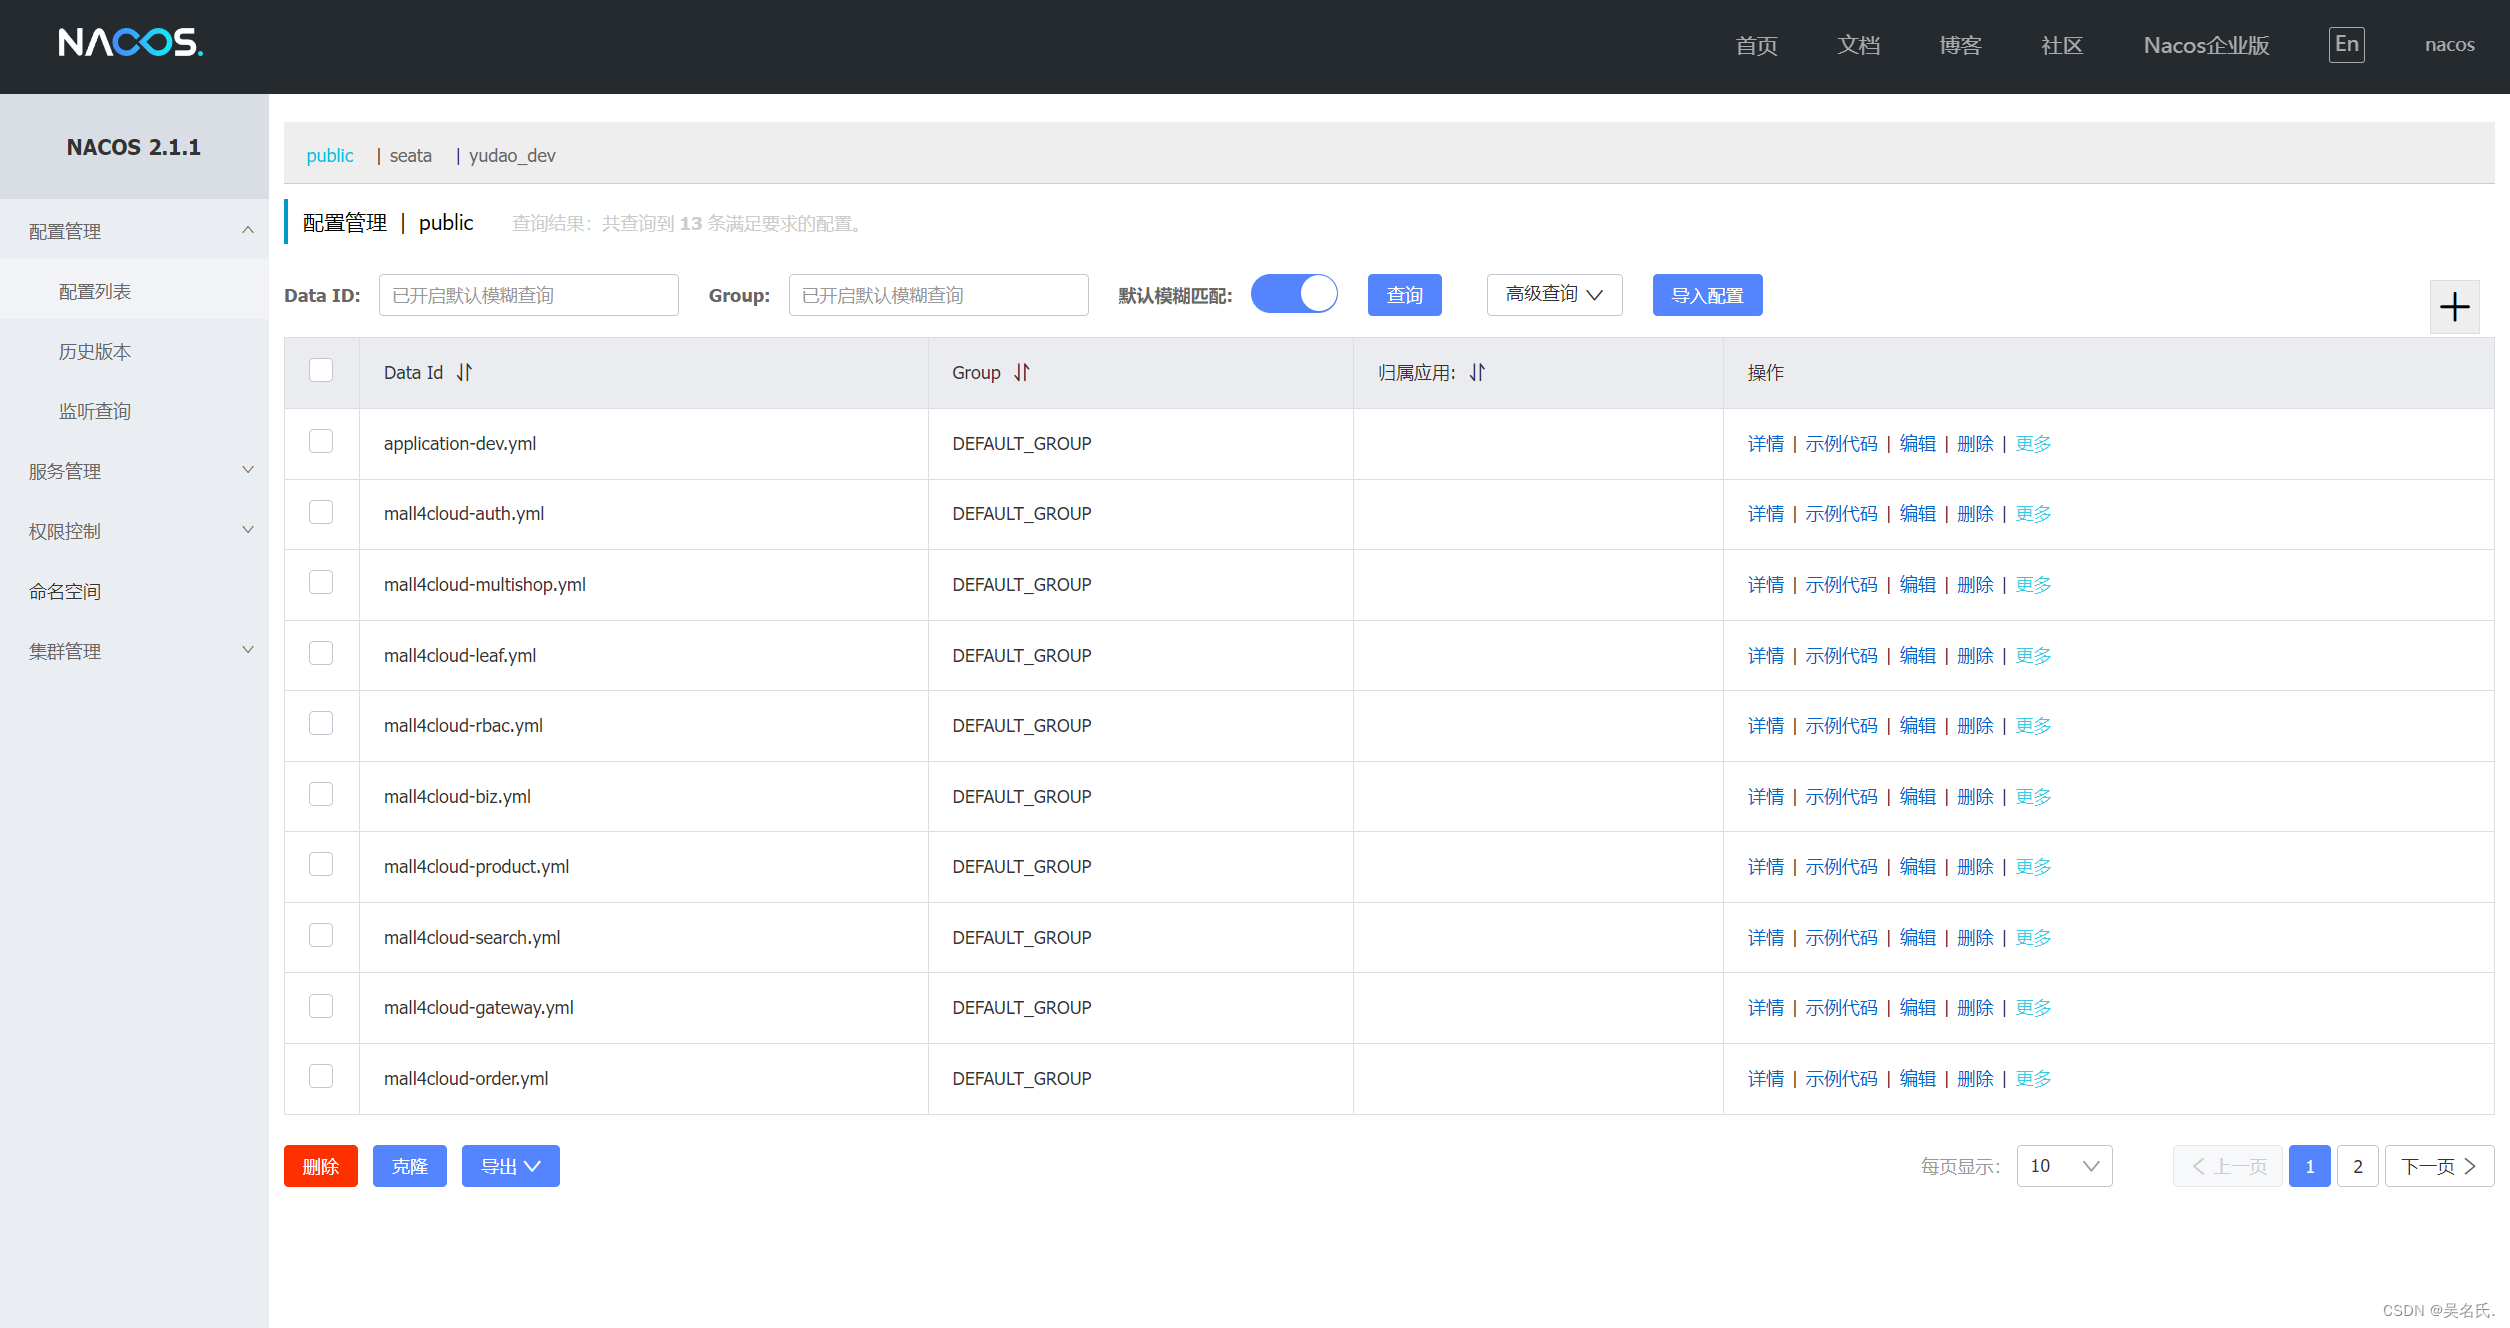Screen dimensions: 2510x1328
Task: Click 编辑 for mall4cloud-leaf.yml
Action: coord(1917,655)
